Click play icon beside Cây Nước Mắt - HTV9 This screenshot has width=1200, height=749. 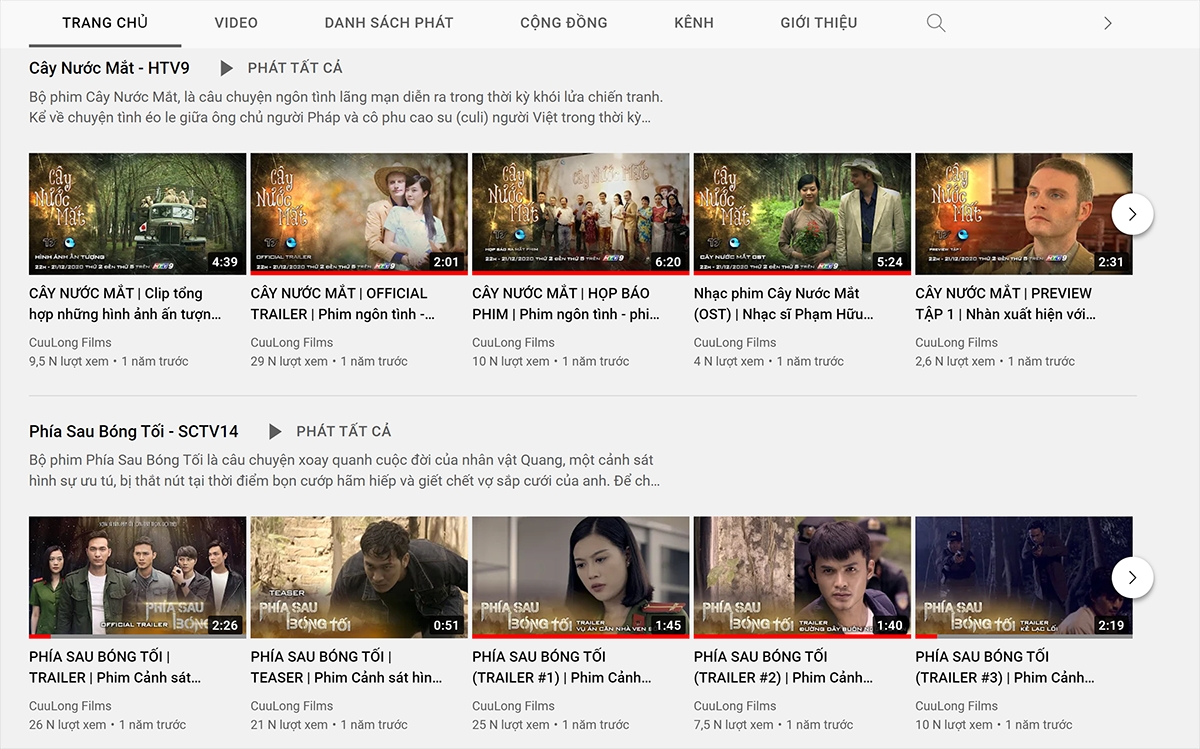click(x=227, y=68)
